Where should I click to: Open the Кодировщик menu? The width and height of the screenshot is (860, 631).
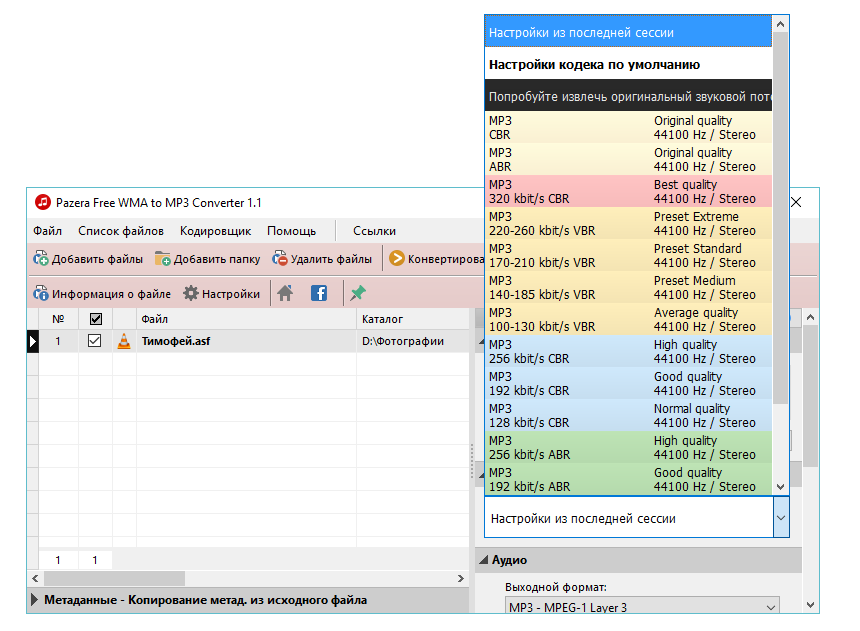[x=215, y=230]
